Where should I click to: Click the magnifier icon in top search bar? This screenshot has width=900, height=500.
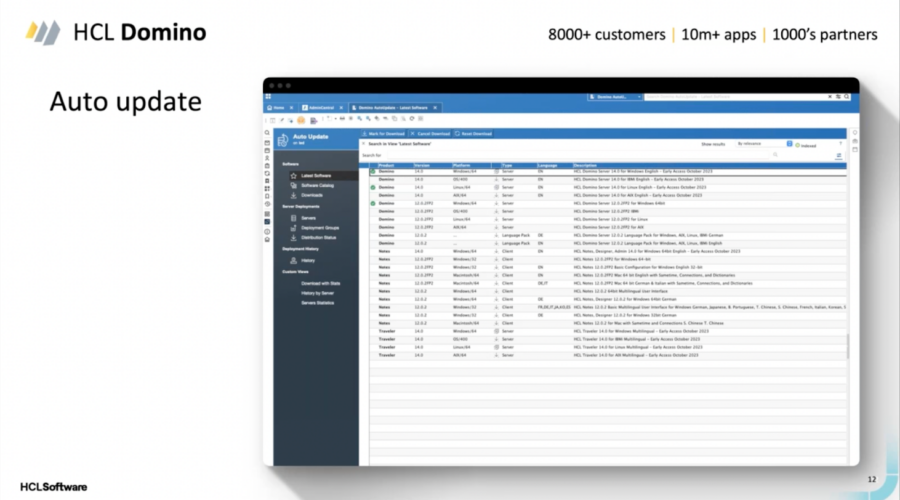click(x=846, y=96)
